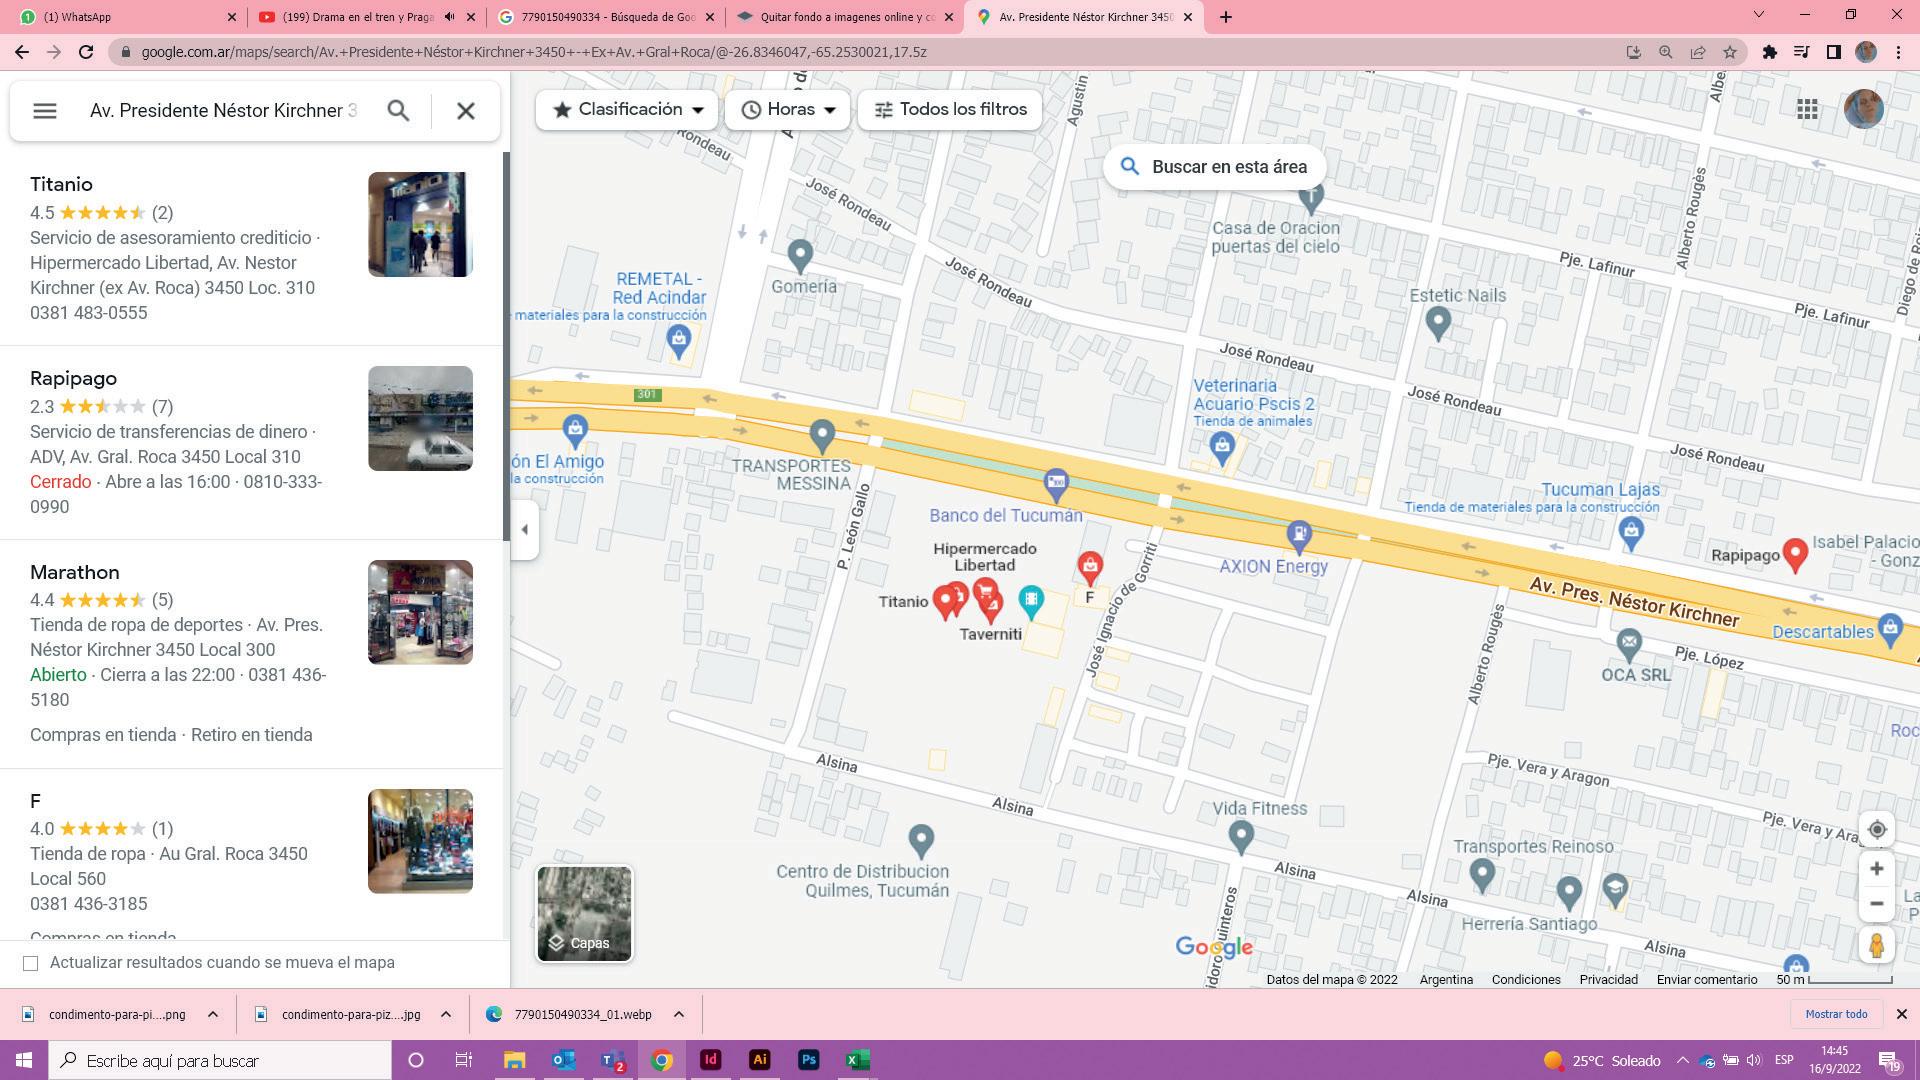
Task: Click the Gomería map marker
Action: coord(800,257)
